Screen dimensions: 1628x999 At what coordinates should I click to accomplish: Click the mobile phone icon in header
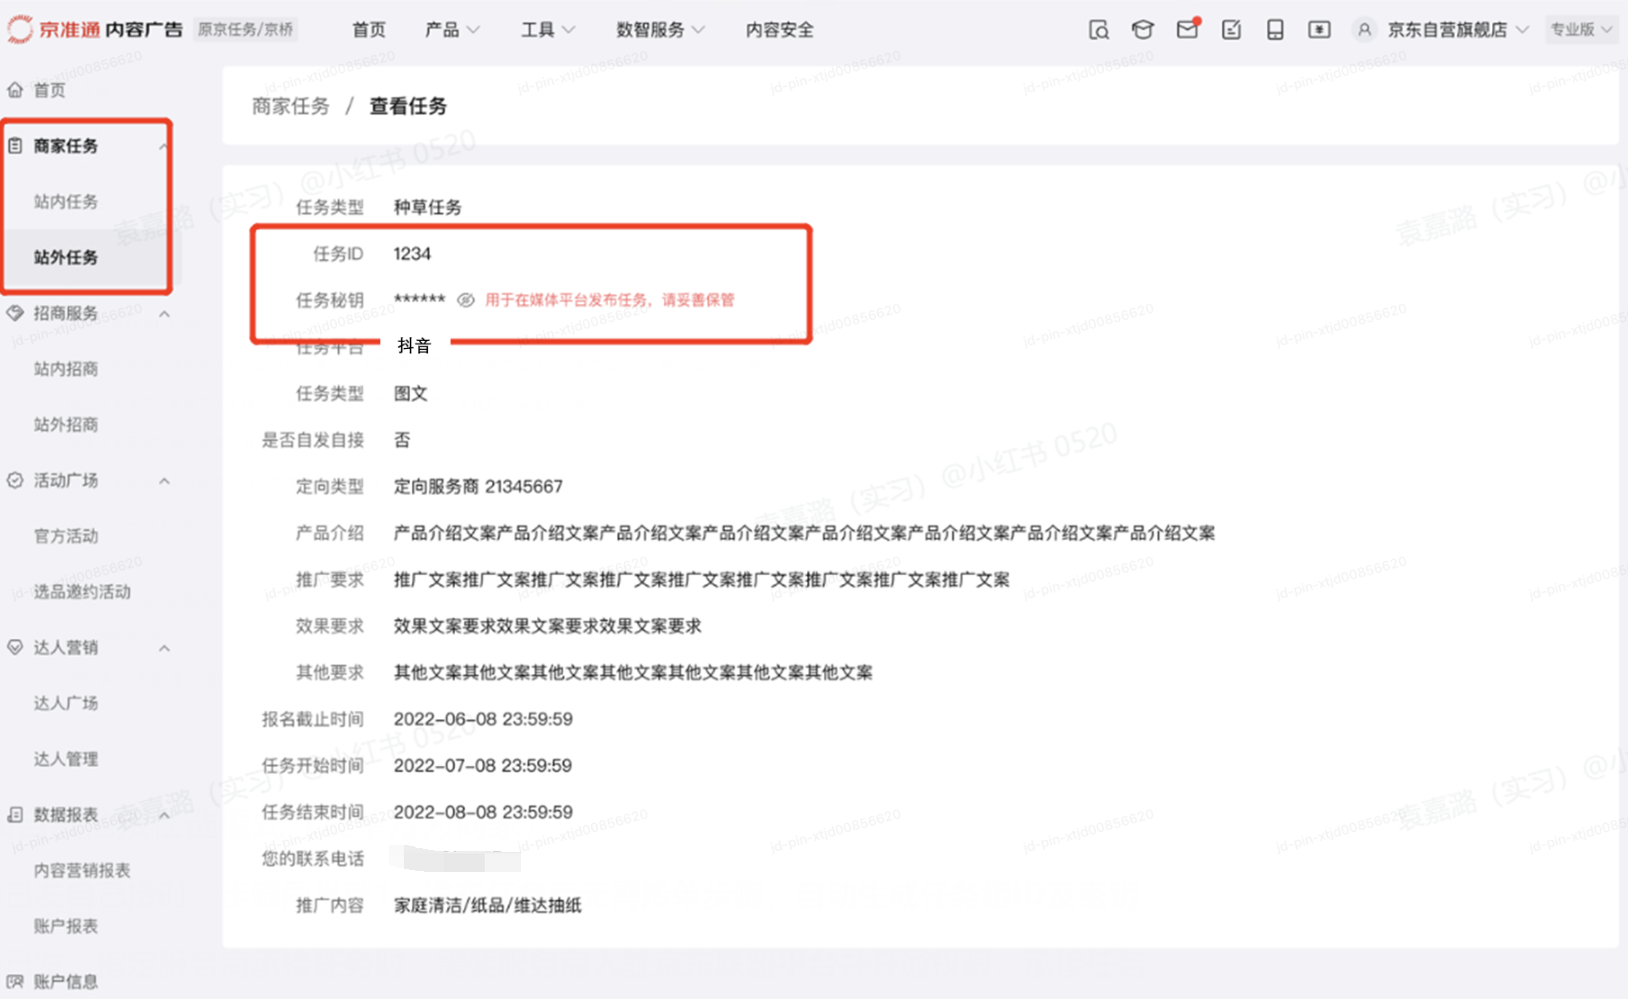pos(1275,30)
